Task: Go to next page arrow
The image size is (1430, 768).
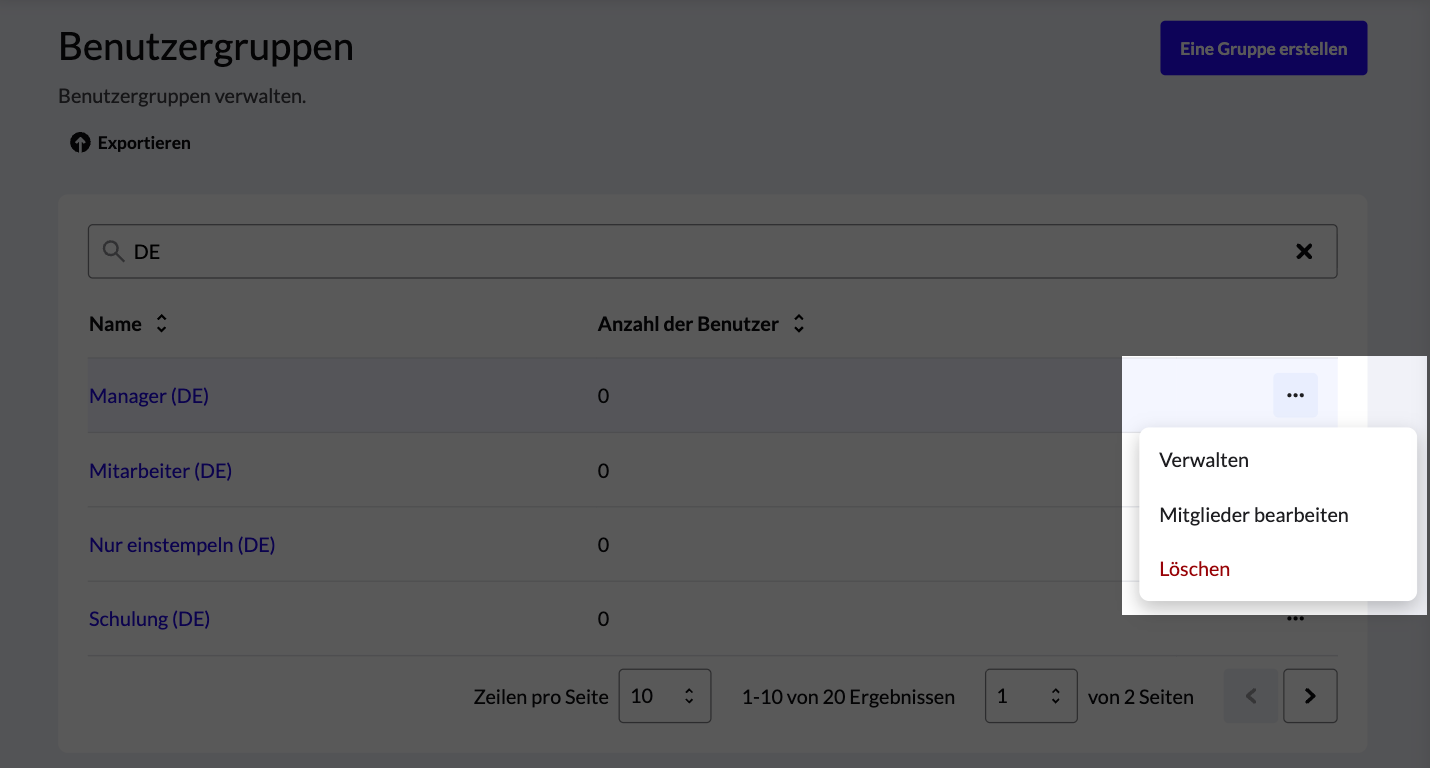Action: tap(1310, 696)
